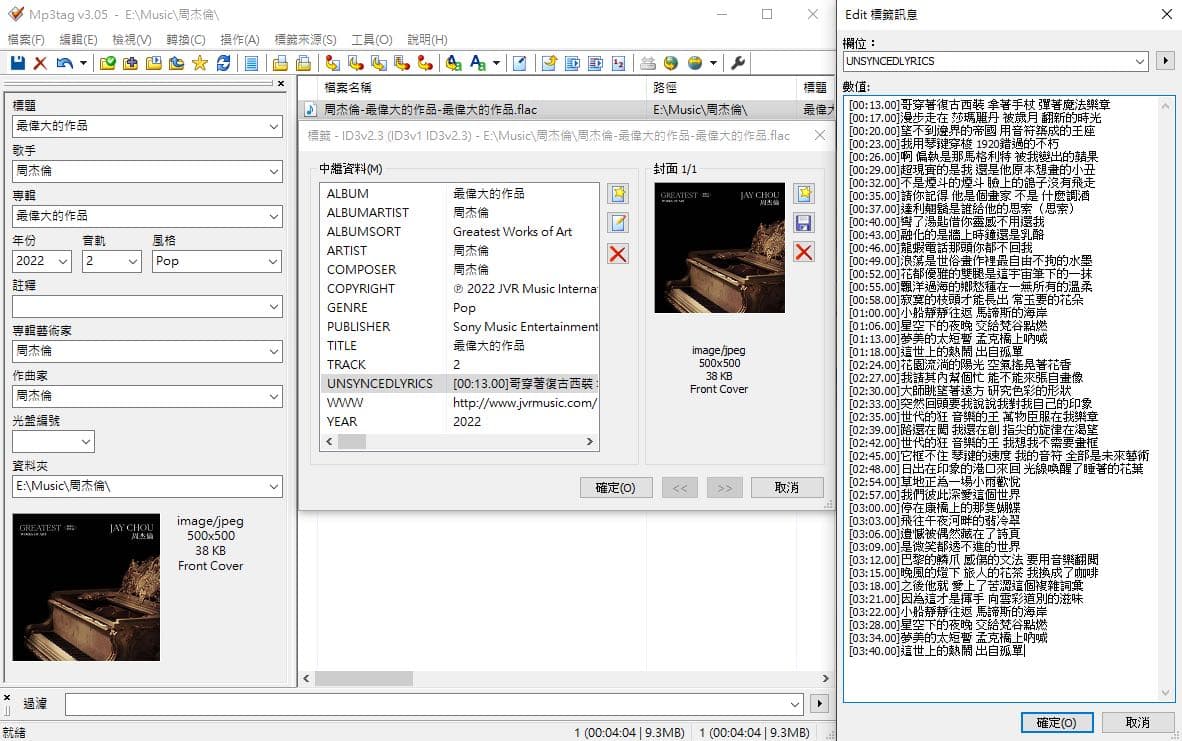Click 取消 in the metadata tag dialog
Image resolution: width=1182 pixels, height=741 pixels.
coord(787,488)
